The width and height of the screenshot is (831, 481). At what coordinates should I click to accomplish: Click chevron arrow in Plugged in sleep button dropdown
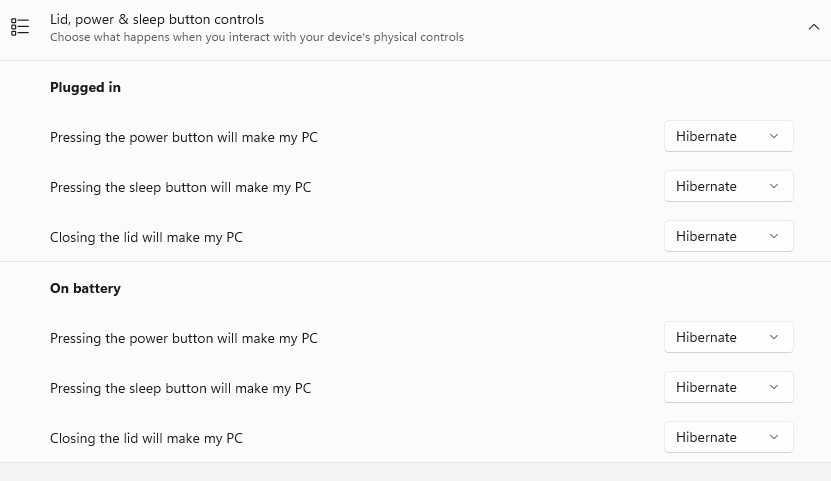774,186
